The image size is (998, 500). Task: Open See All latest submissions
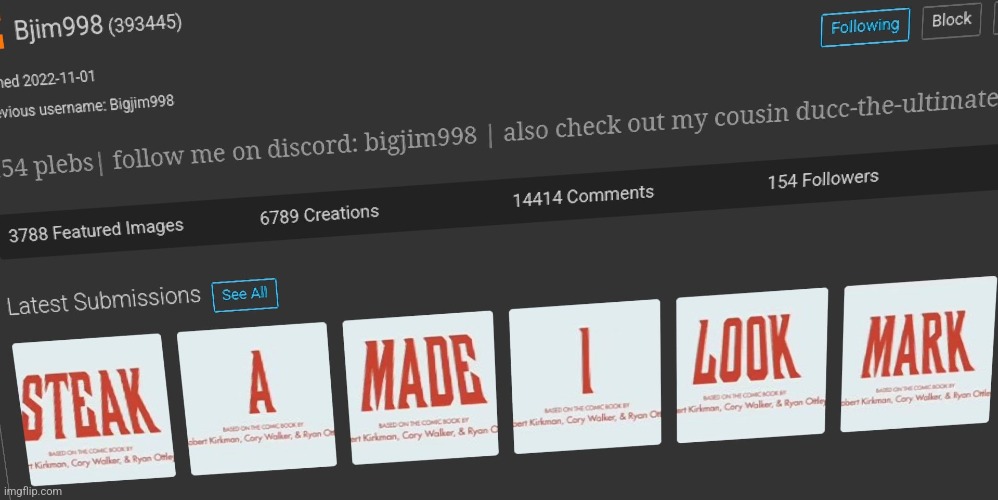point(244,295)
